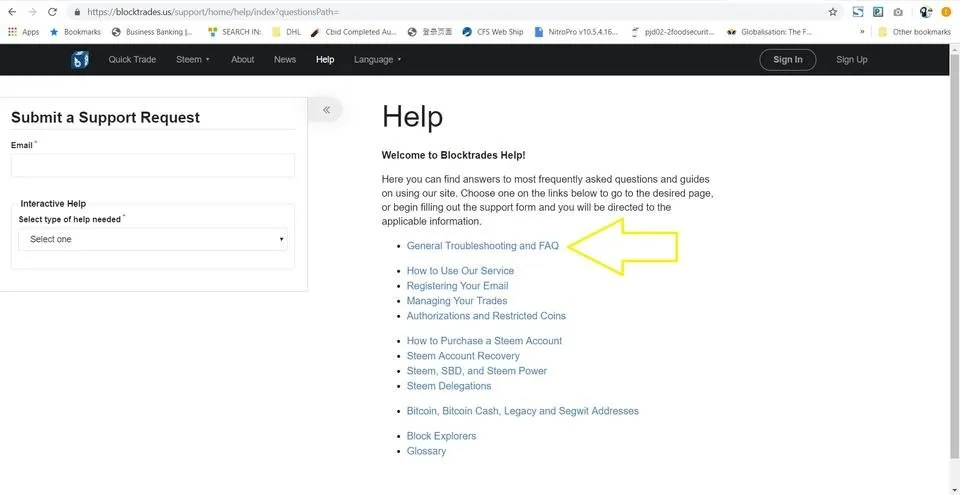Click the padlock site security icon
The image size is (960, 495).
(x=77, y=12)
